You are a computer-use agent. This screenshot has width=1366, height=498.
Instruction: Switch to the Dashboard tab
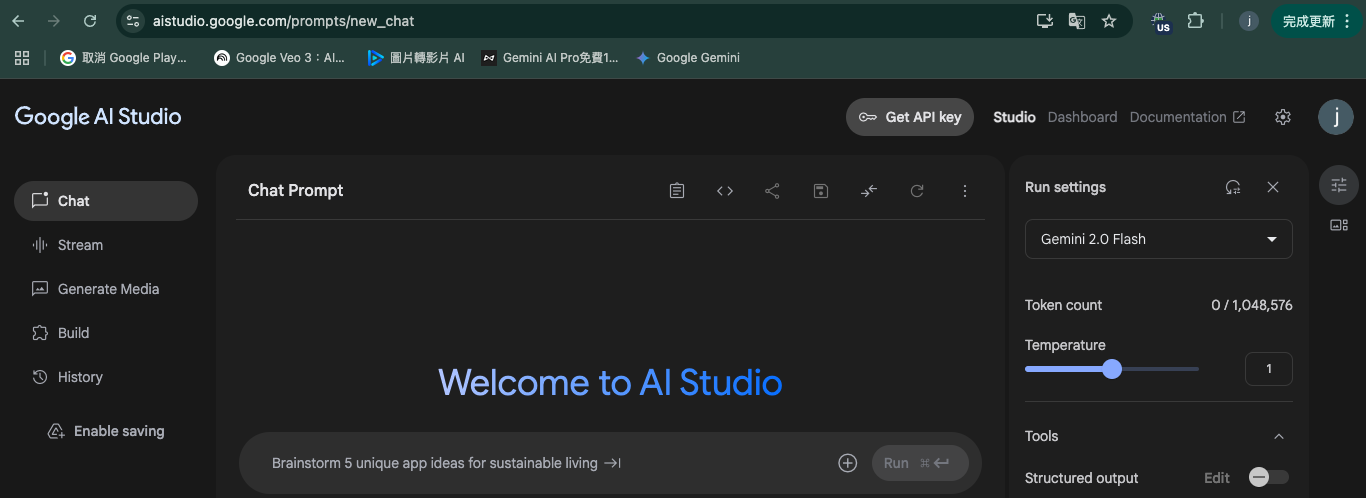coord(1082,117)
